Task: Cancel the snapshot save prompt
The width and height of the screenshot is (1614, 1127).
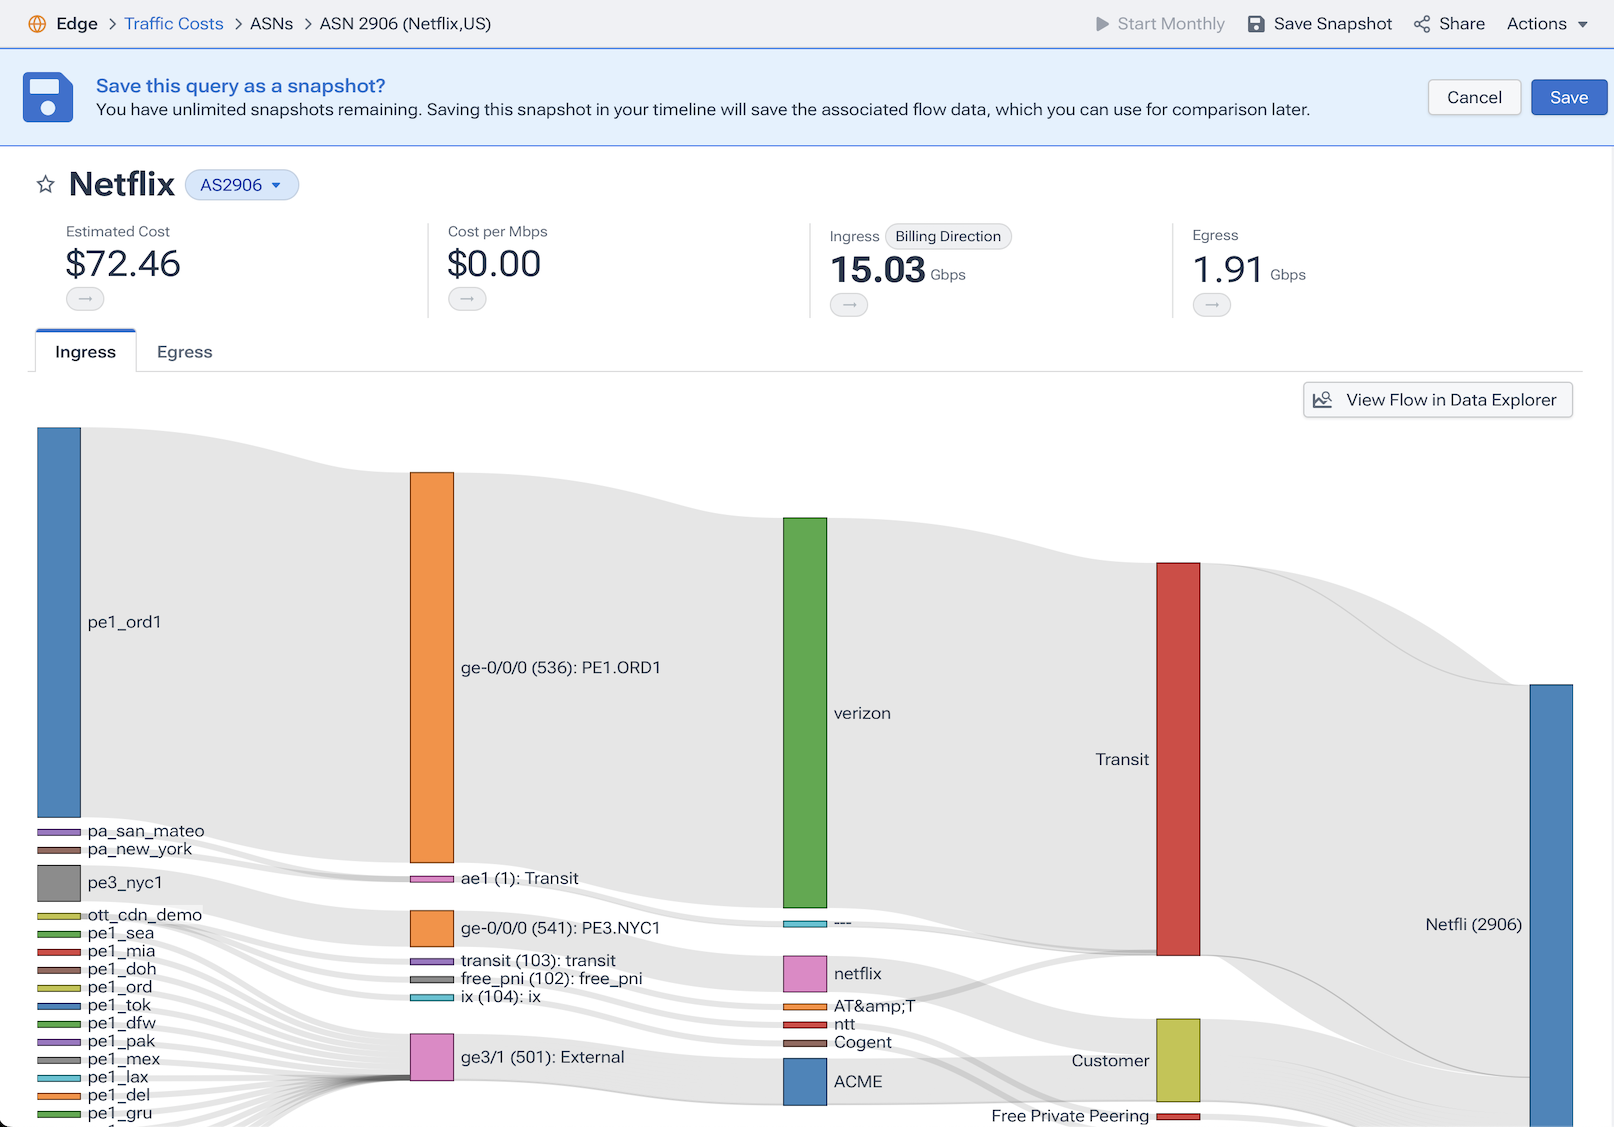Action: (1474, 97)
